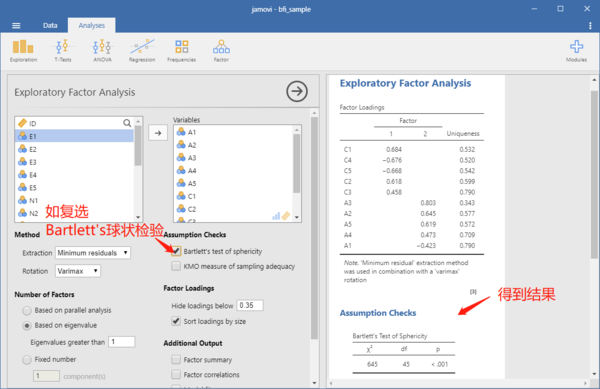Viewport: 600px width, 389px height.
Task: Select A3 in Variables box
Action: (x=233, y=158)
